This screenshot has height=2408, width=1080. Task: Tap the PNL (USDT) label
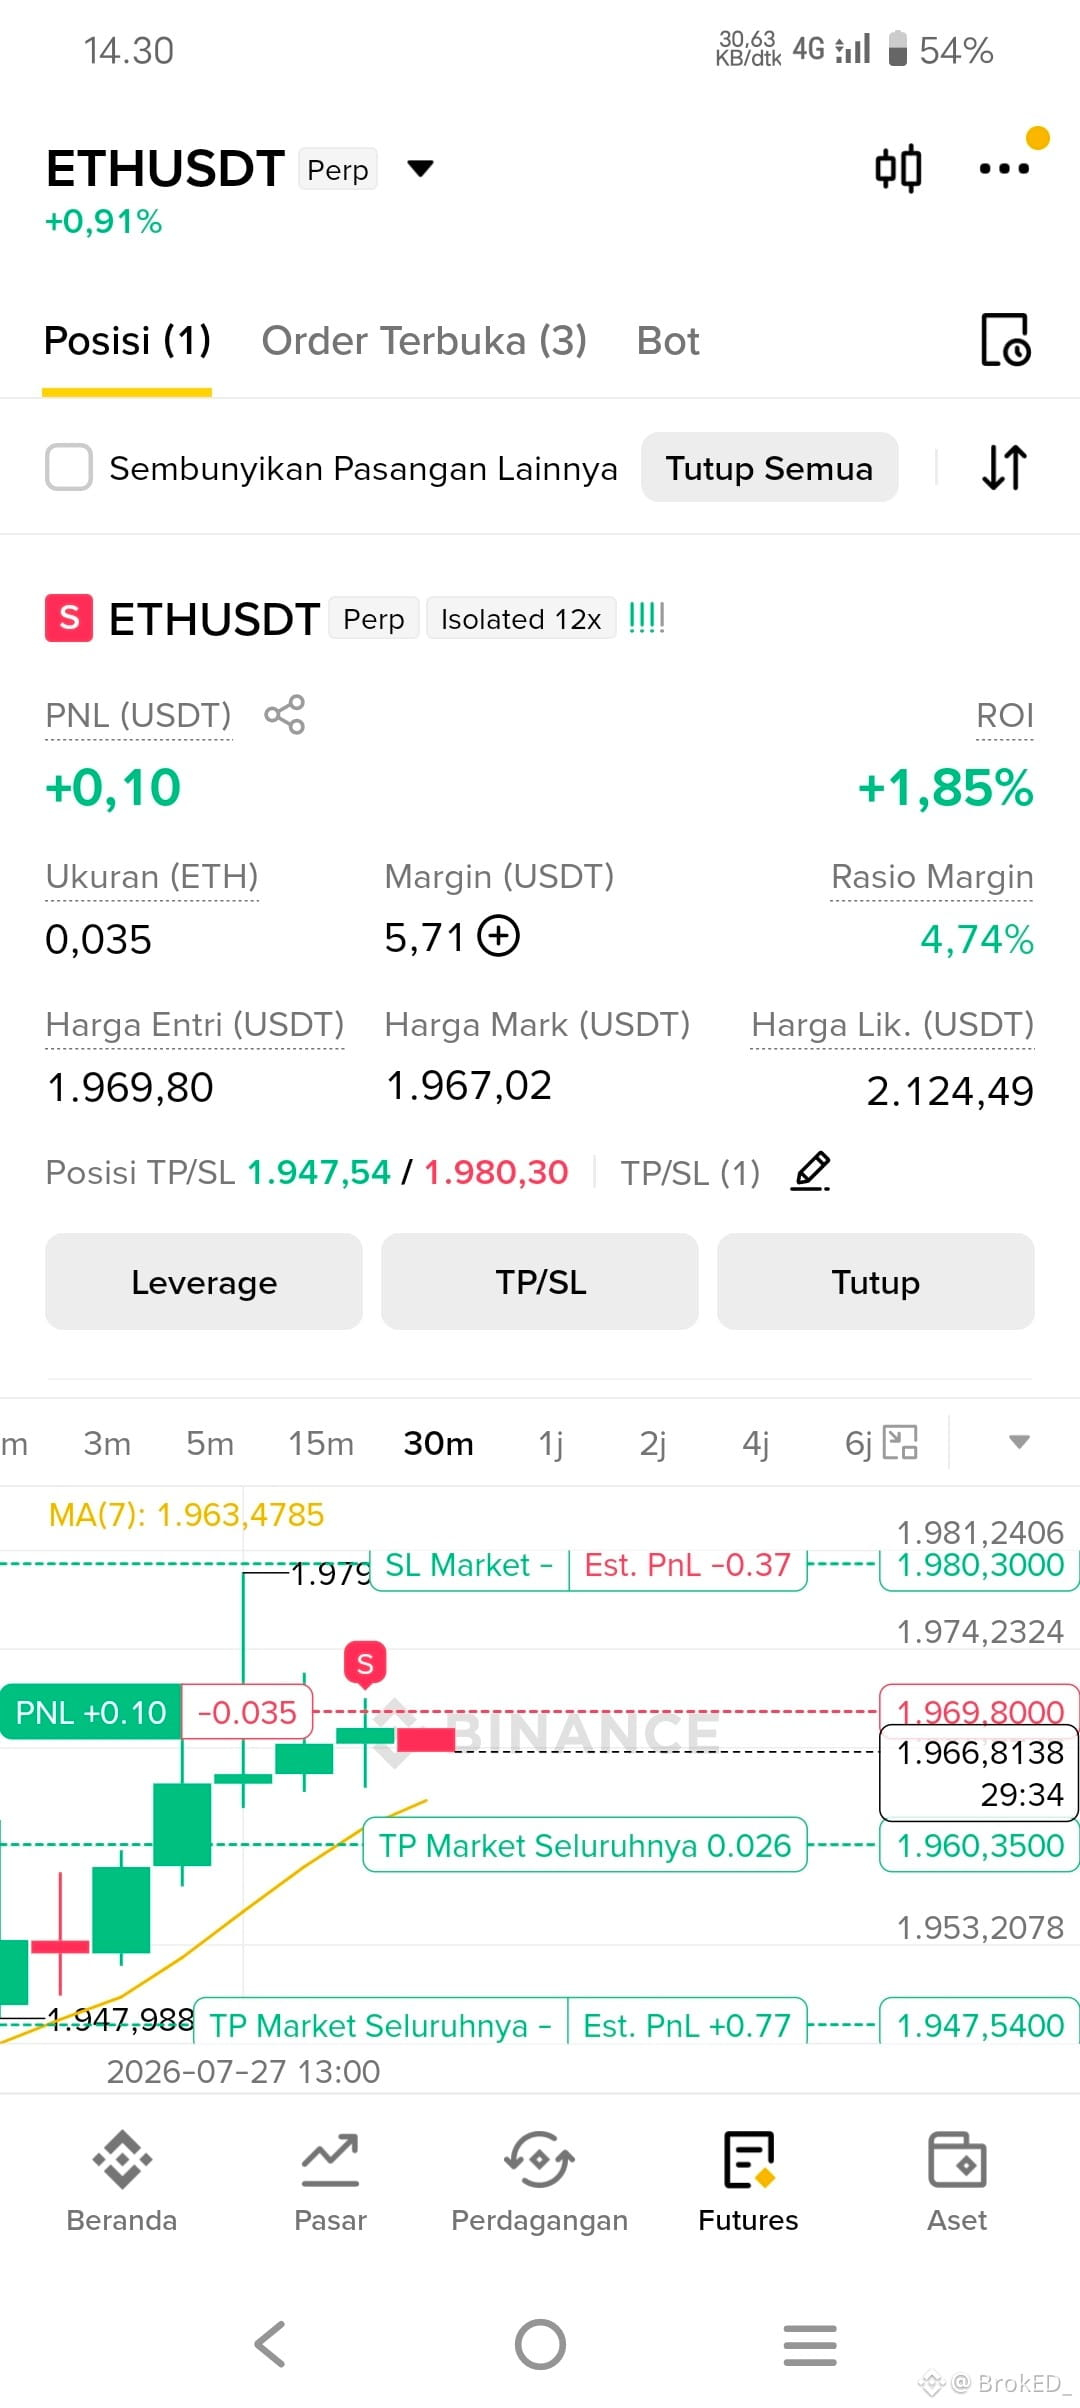pyautogui.click(x=139, y=716)
